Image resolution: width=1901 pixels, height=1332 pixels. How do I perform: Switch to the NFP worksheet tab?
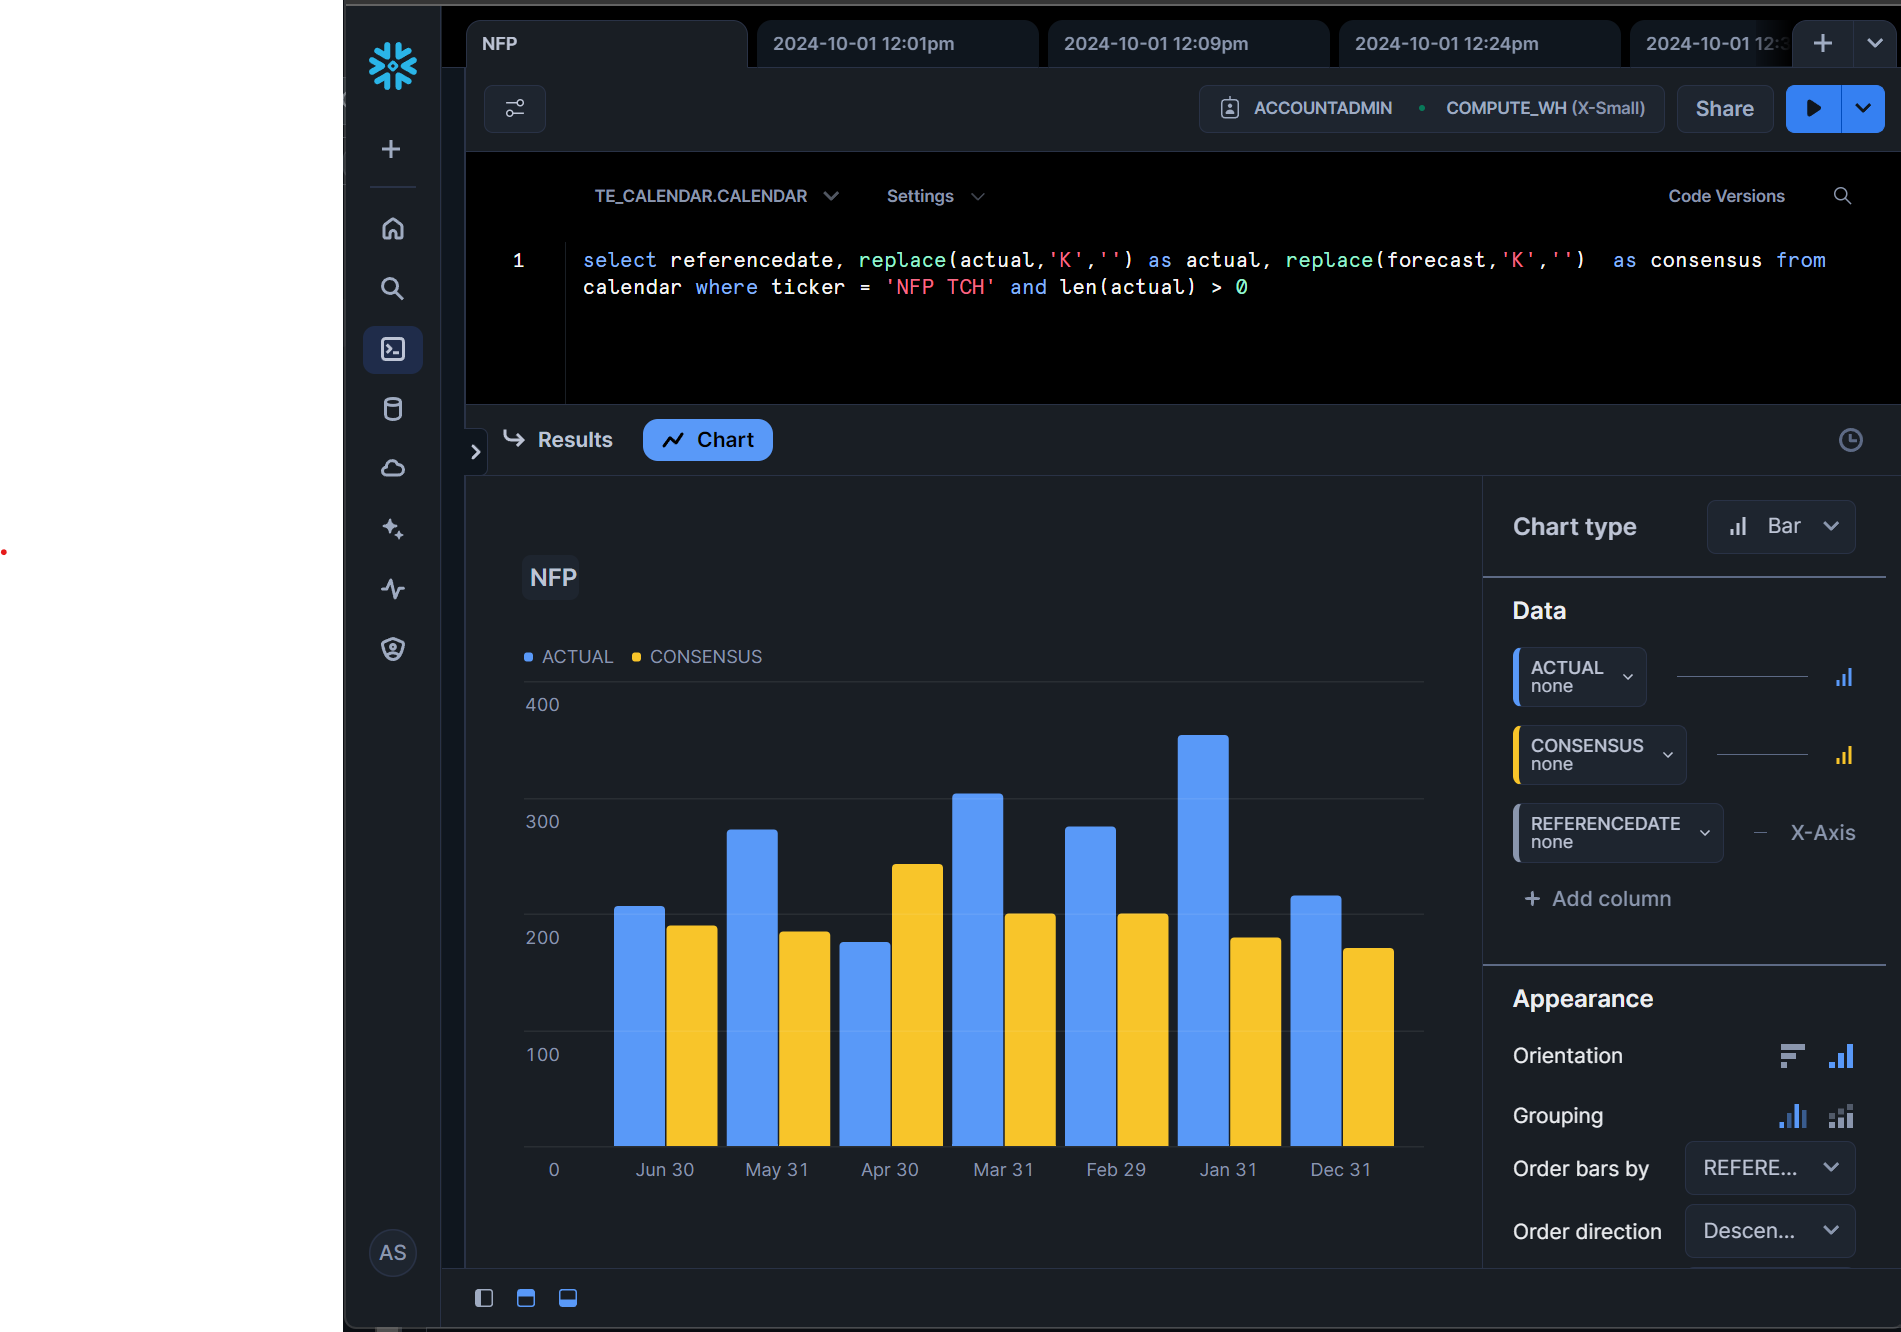[x=606, y=44]
